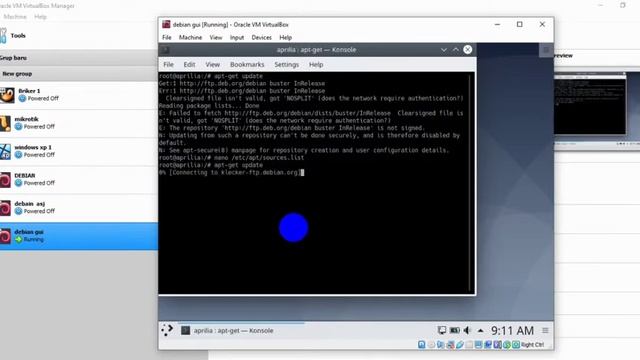Image resolution: width=640 pixels, height=360 pixels.
Task: Click the Konsole window icon in title bar
Action: (165, 50)
